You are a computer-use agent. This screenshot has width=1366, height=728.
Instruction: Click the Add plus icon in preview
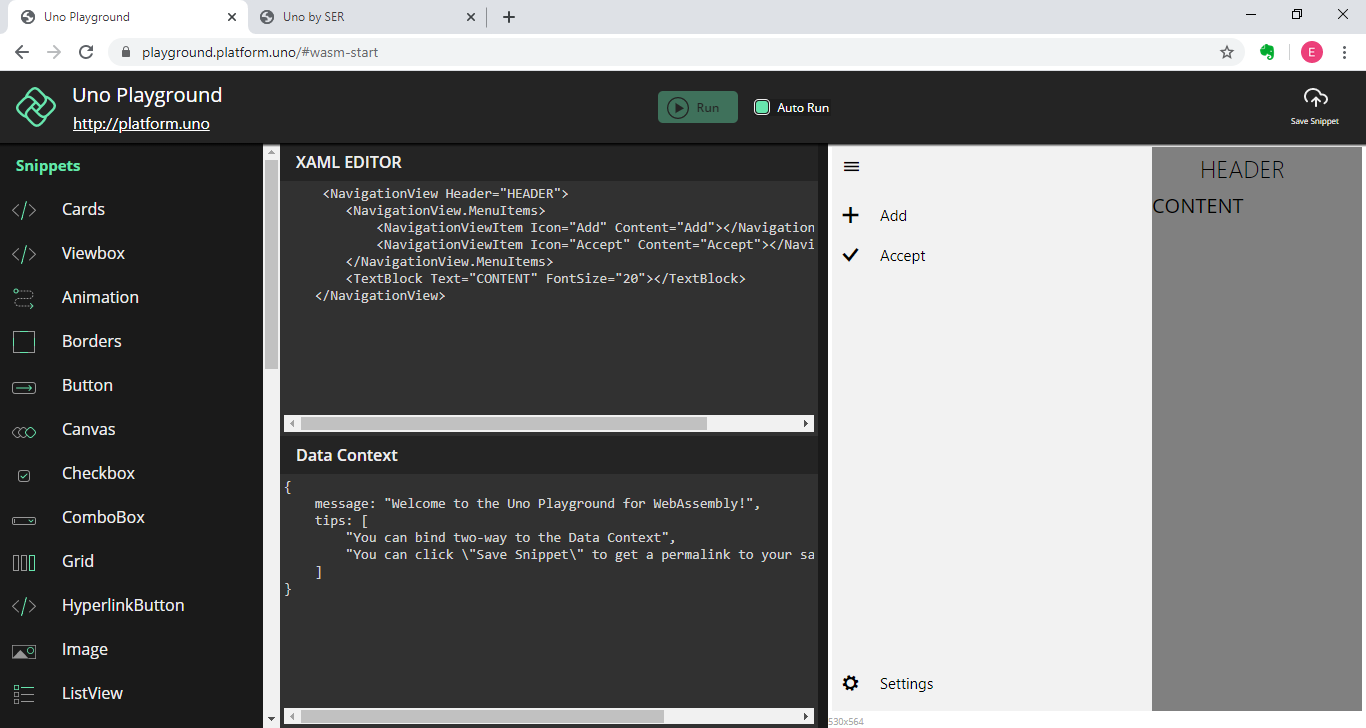coord(850,214)
